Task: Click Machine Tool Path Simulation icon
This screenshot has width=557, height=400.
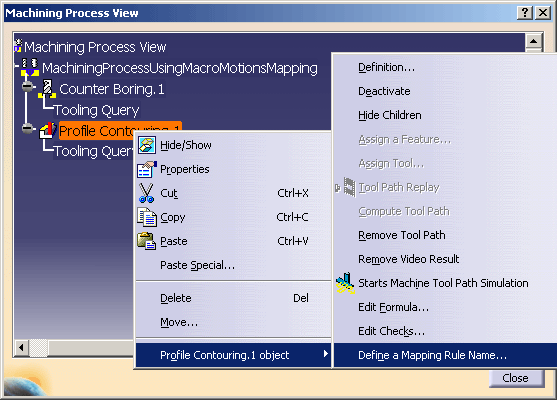Action: click(345, 283)
